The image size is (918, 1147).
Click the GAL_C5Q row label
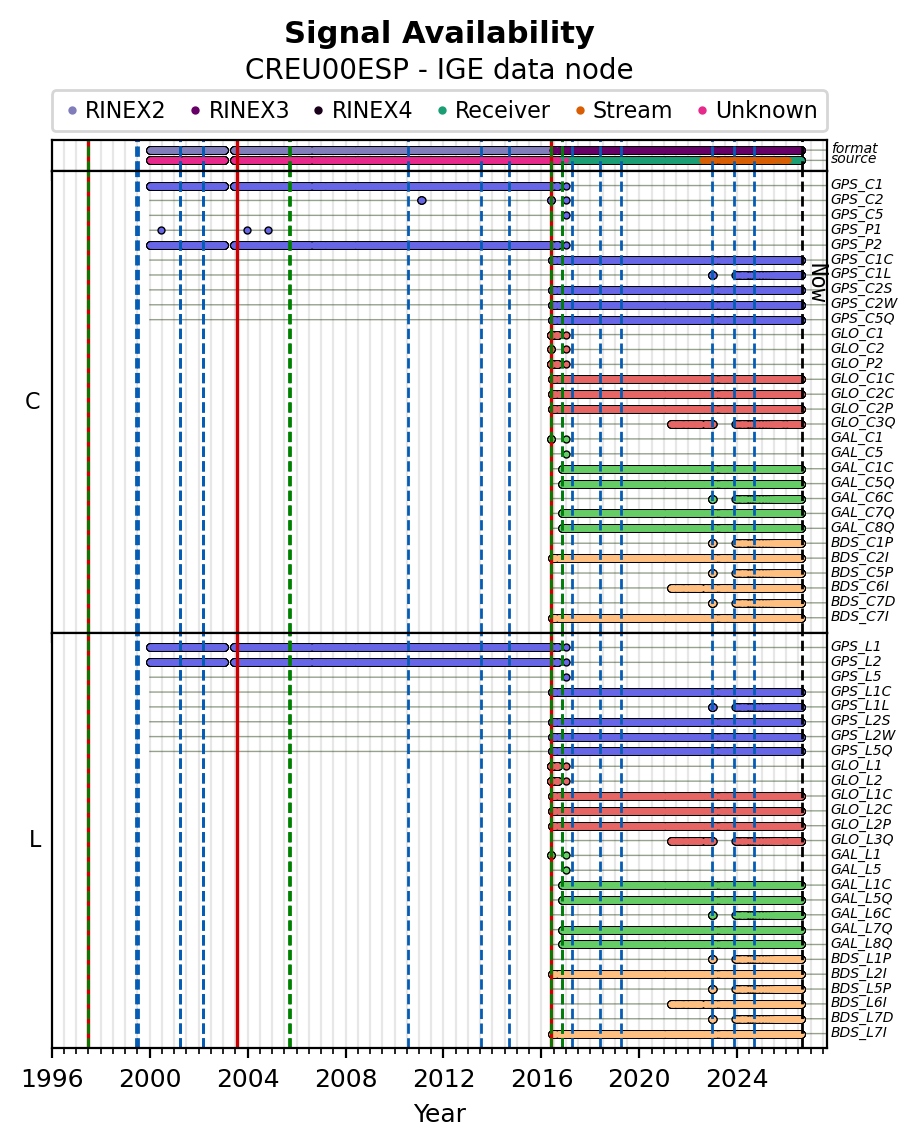point(862,482)
